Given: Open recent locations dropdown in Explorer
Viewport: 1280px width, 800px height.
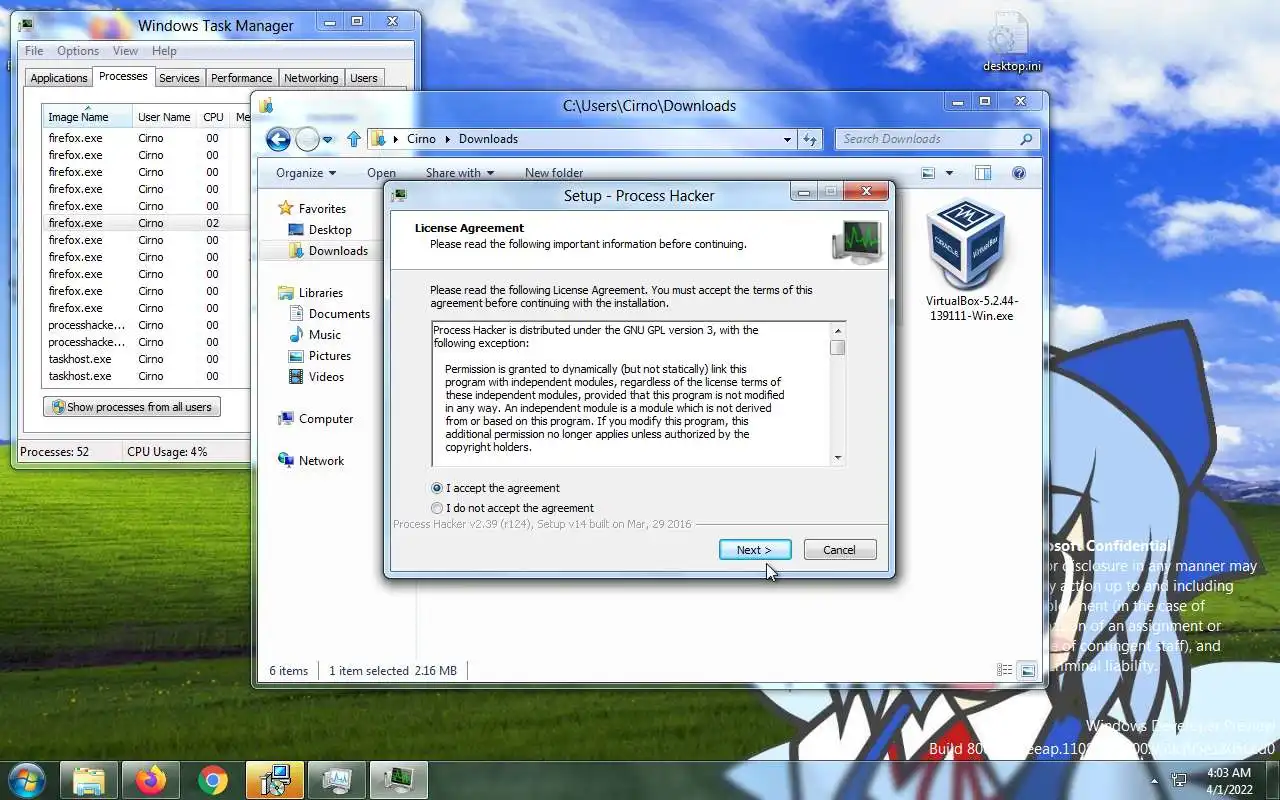Looking at the screenshot, I should pyautogui.click(x=328, y=140).
